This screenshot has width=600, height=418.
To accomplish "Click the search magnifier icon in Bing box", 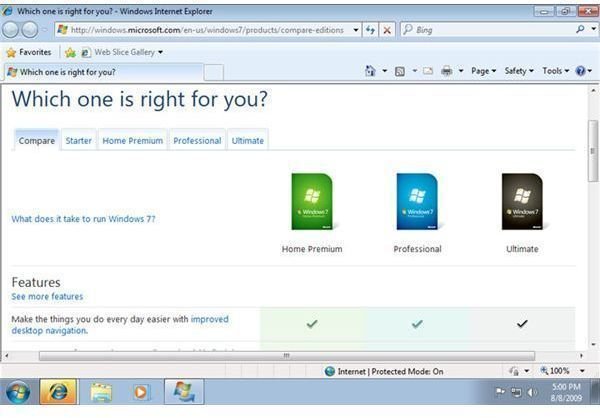I will pyautogui.click(x=580, y=29).
